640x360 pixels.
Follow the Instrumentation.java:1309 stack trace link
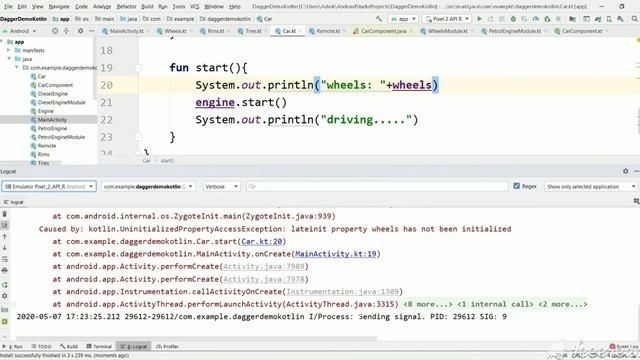342,291
